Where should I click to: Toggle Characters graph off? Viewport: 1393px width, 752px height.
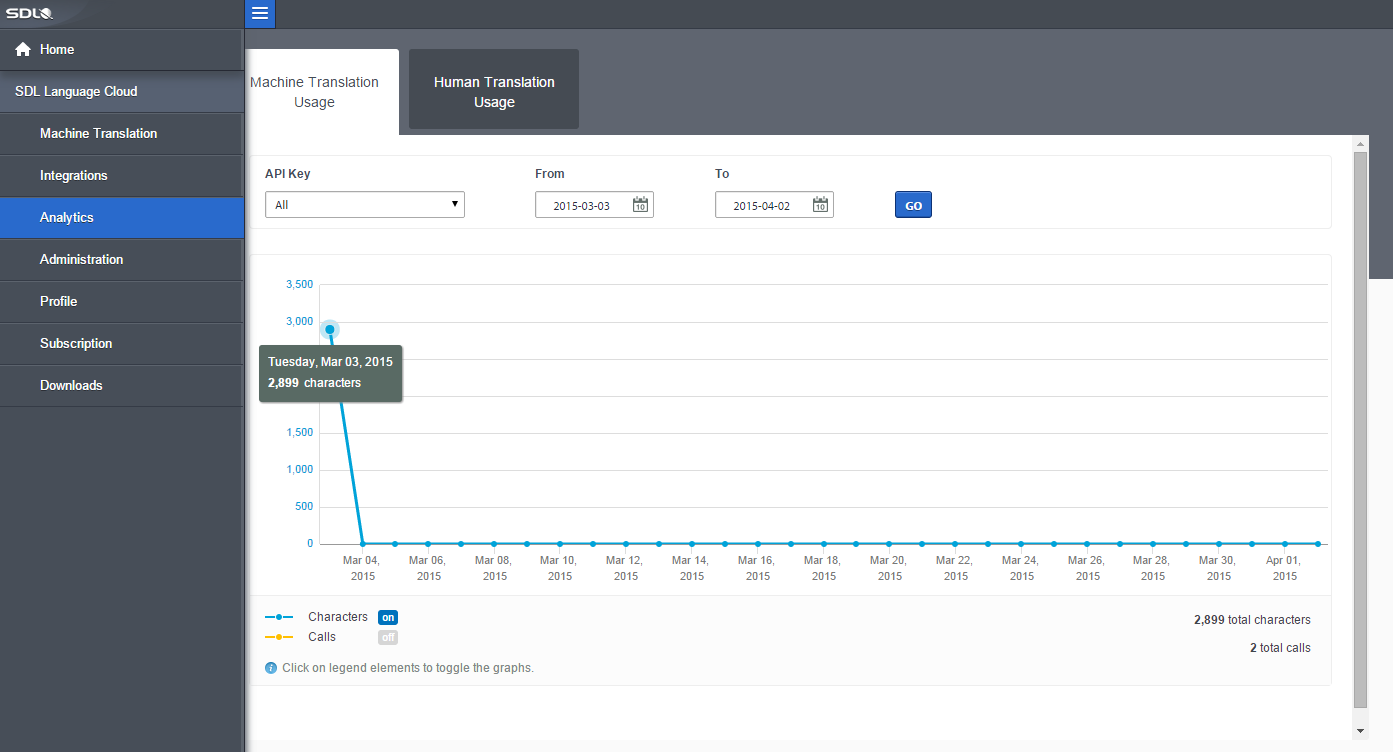[388, 617]
